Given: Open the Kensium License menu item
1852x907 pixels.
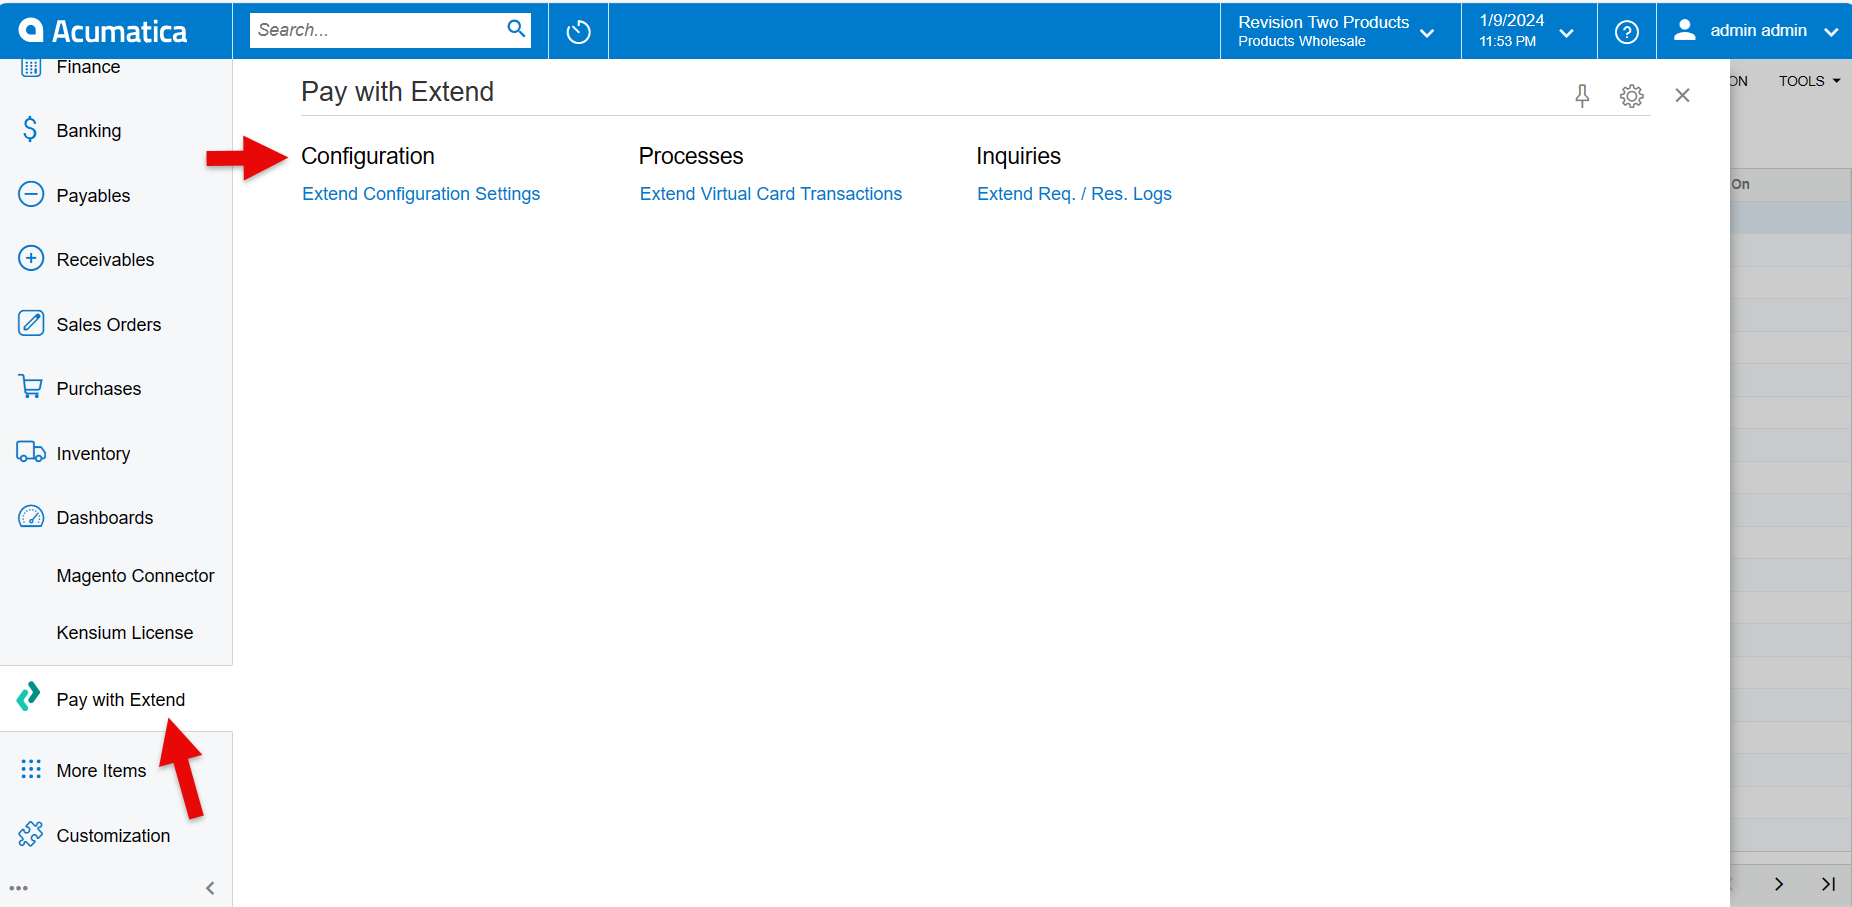Looking at the screenshot, I should click(124, 632).
